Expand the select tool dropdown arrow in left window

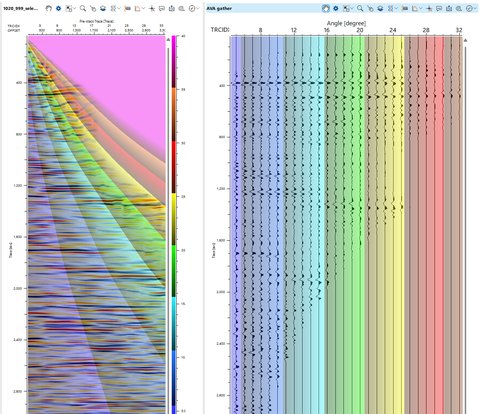(74, 9)
